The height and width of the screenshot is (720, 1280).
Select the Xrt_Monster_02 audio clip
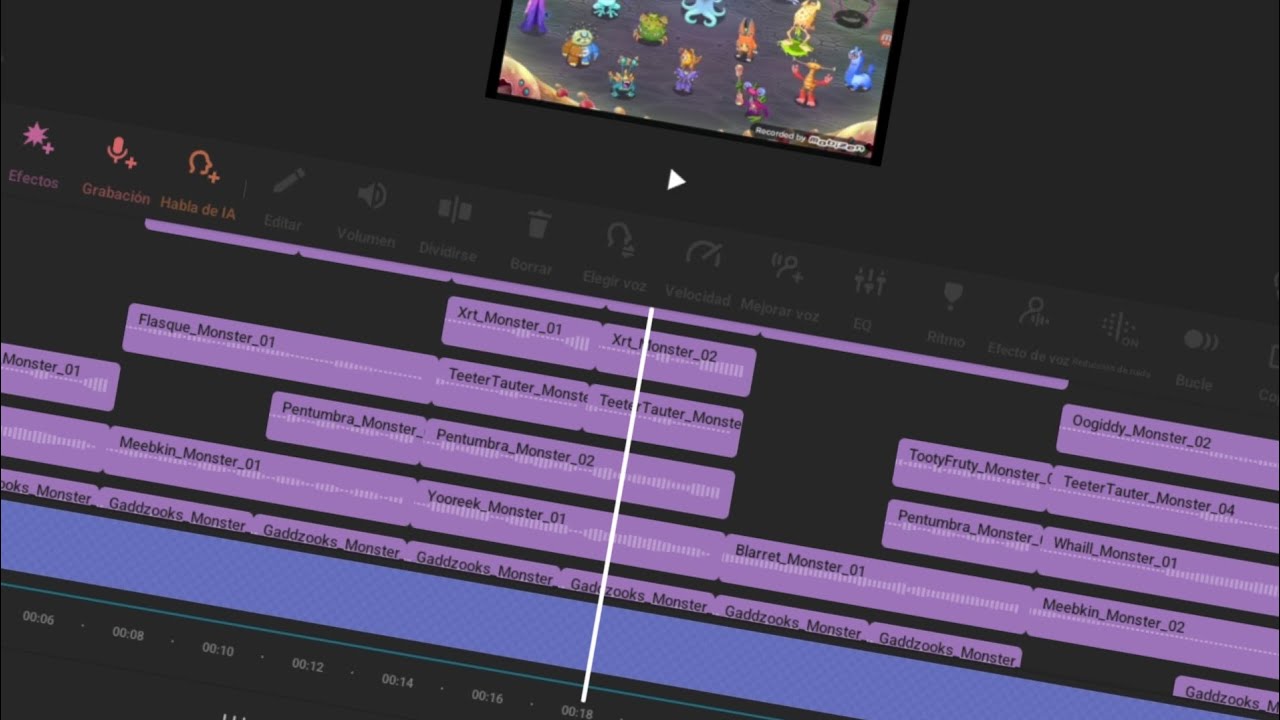pyautogui.click(x=678, y=360)
